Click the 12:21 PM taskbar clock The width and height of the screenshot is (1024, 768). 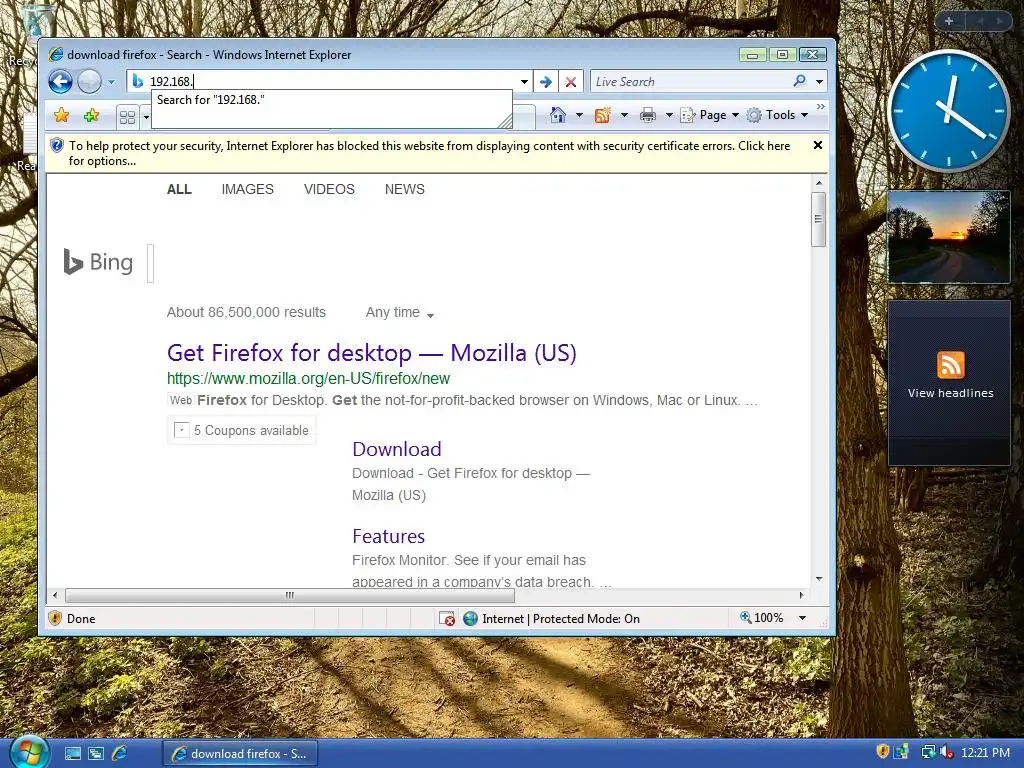pyautogui.click(x=985, y=753)
